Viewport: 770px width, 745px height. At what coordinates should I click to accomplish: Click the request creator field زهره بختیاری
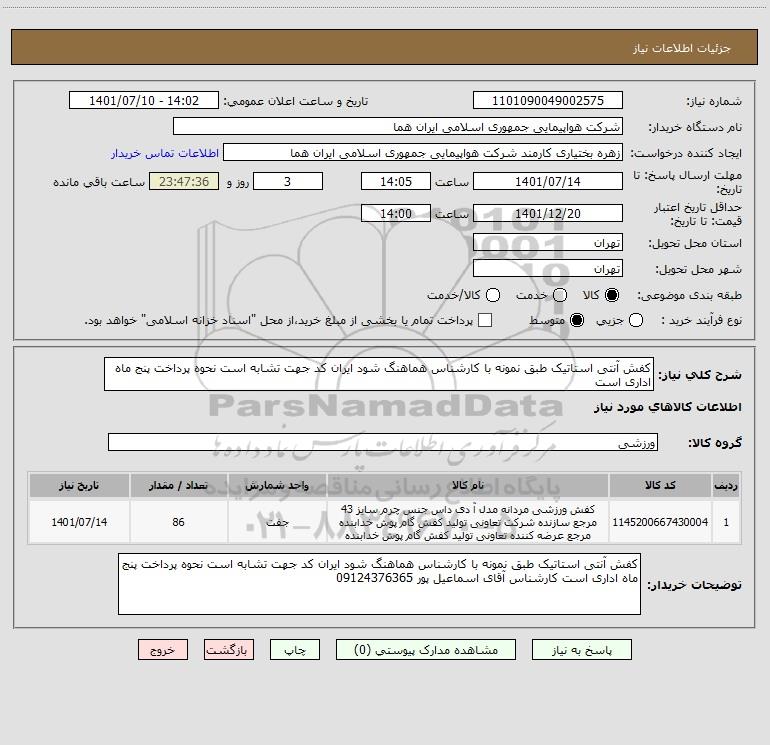coord(423,153)
